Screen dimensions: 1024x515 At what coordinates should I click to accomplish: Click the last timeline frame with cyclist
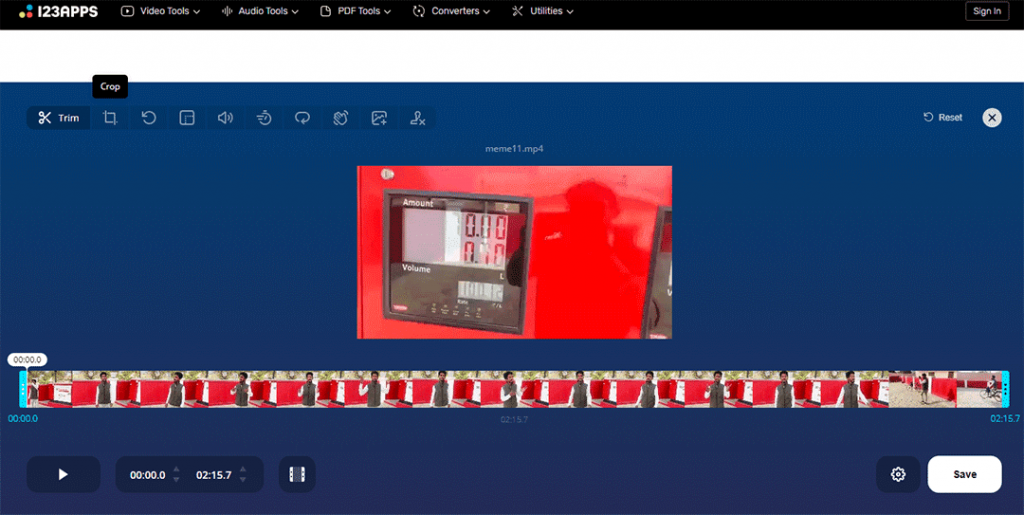pos(979,390)
